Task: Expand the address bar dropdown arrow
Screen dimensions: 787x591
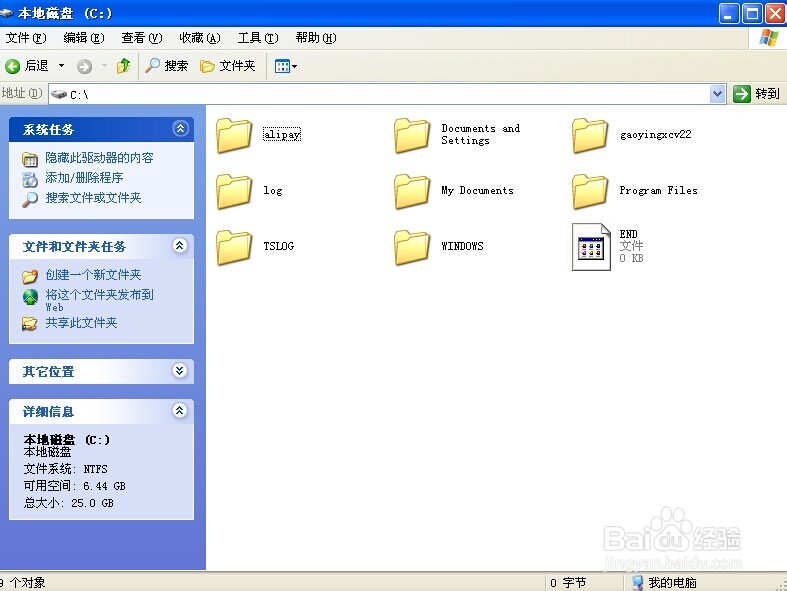Action: (718, 94)
